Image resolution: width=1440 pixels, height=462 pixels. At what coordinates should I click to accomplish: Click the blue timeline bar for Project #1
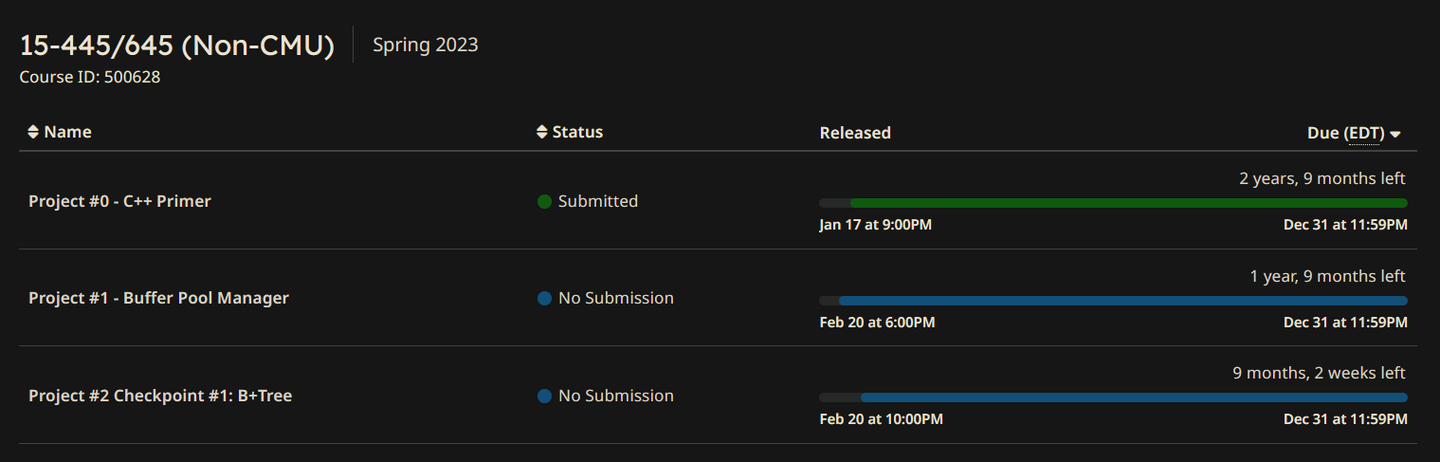click(x=1122, y=300)
